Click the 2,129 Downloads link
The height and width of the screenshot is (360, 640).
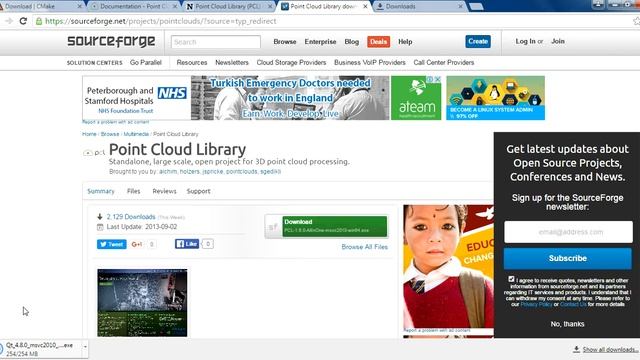click(131, 217)
